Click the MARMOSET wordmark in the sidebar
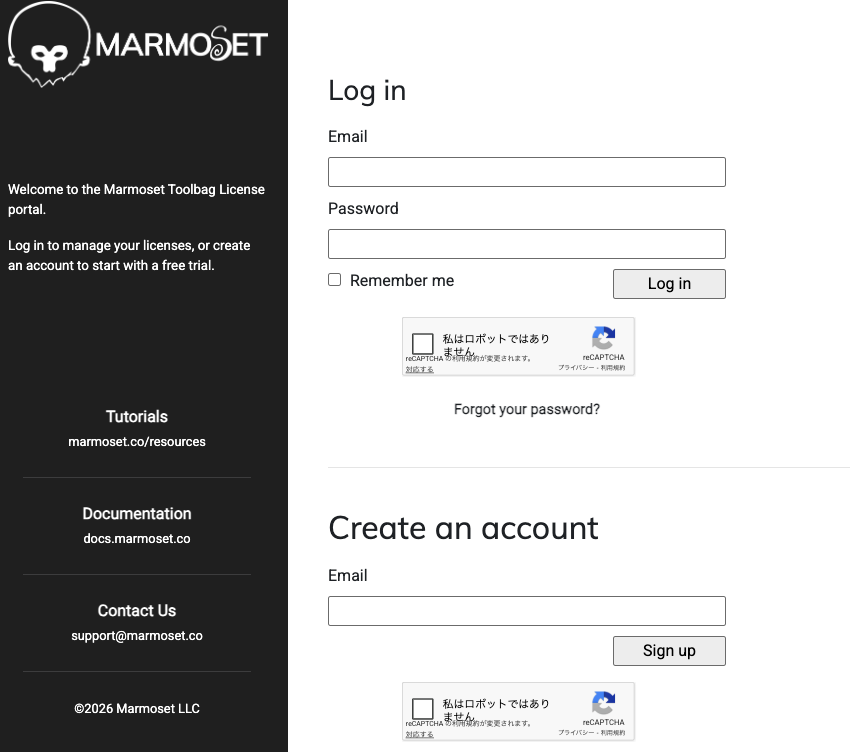 coord(182,44)
